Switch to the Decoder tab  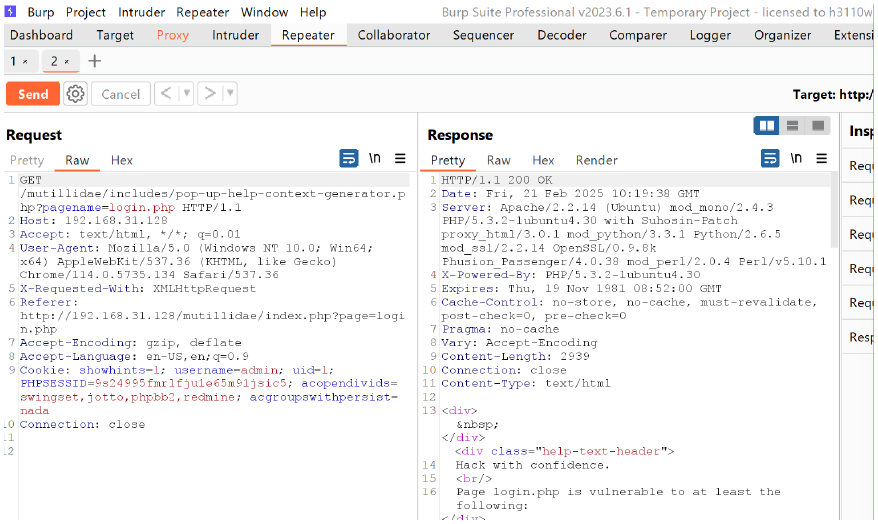pos(562,35)
